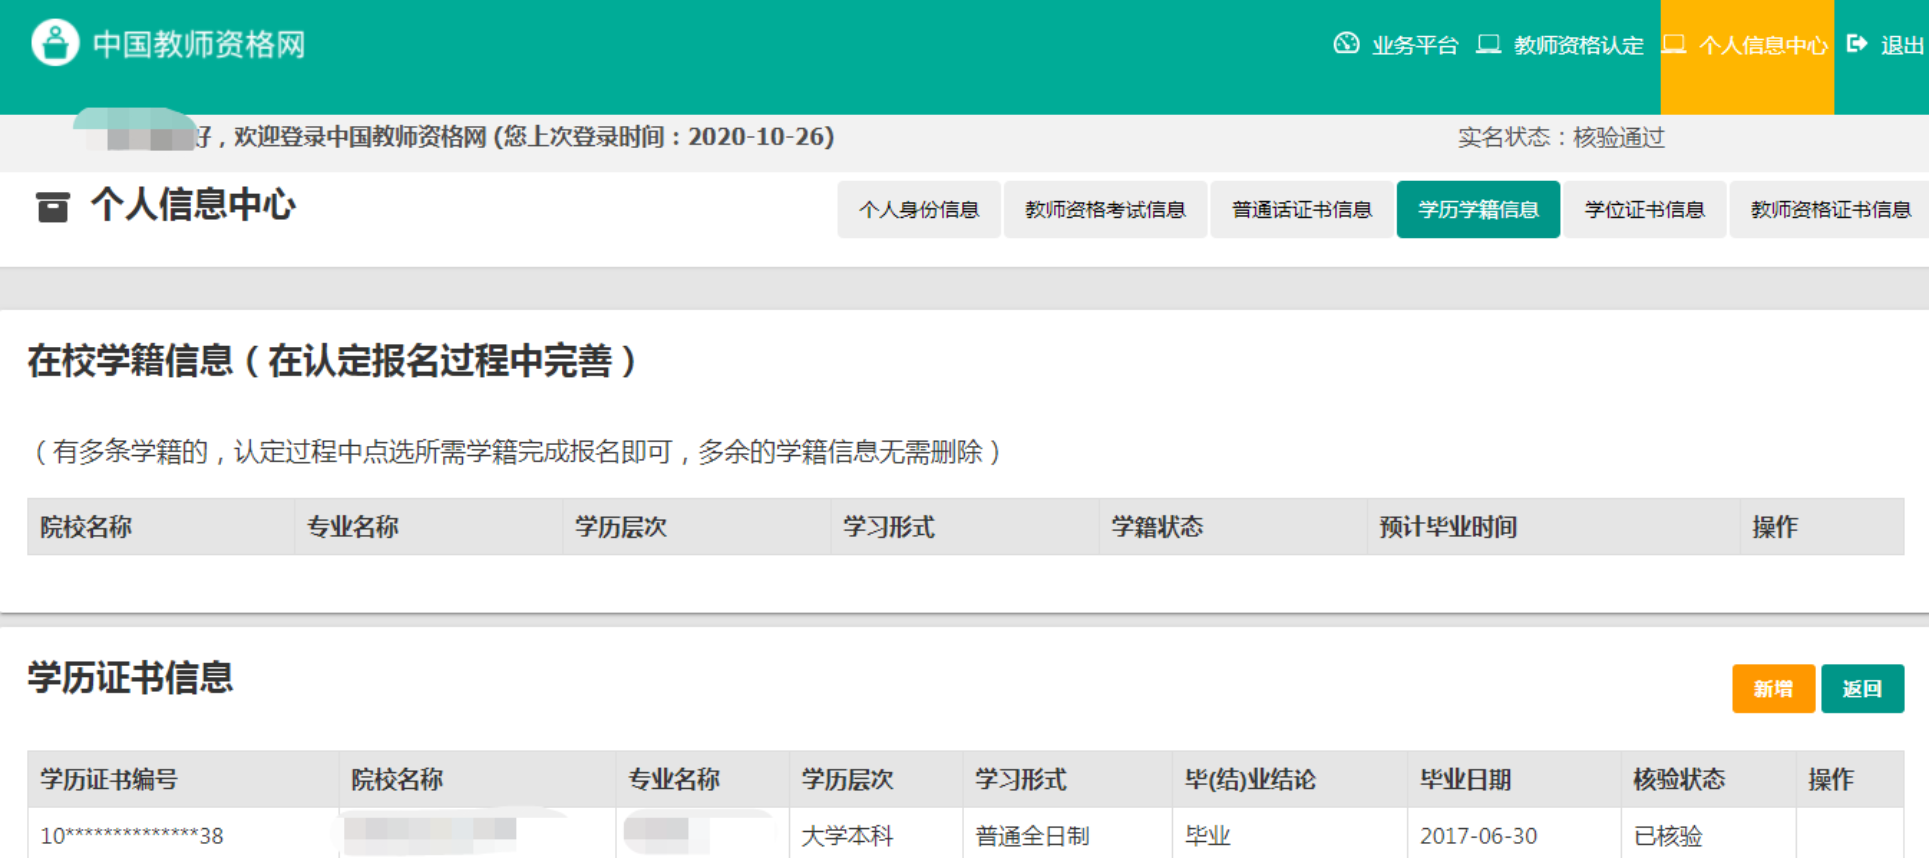Go to the 学位证书信息 tab
This screenshot has height=859, width=1930.
click(x=1644, y=210)
